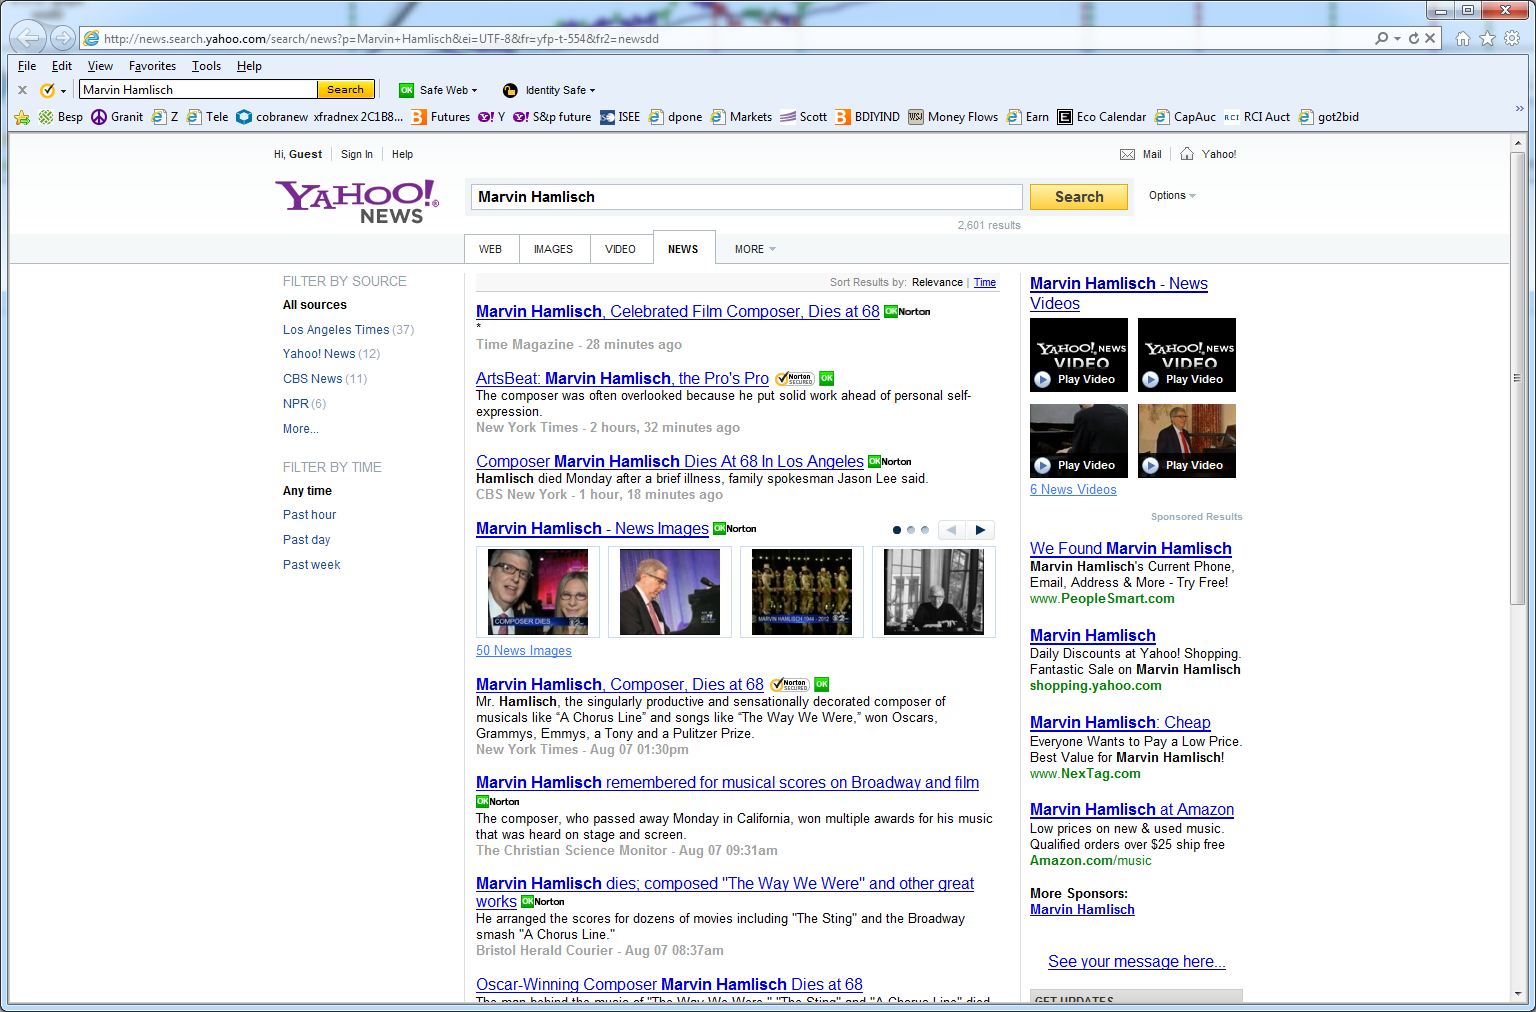Open the Eco Calendar favorite
The image size is (1536, 1012).
click(1102, 117)
